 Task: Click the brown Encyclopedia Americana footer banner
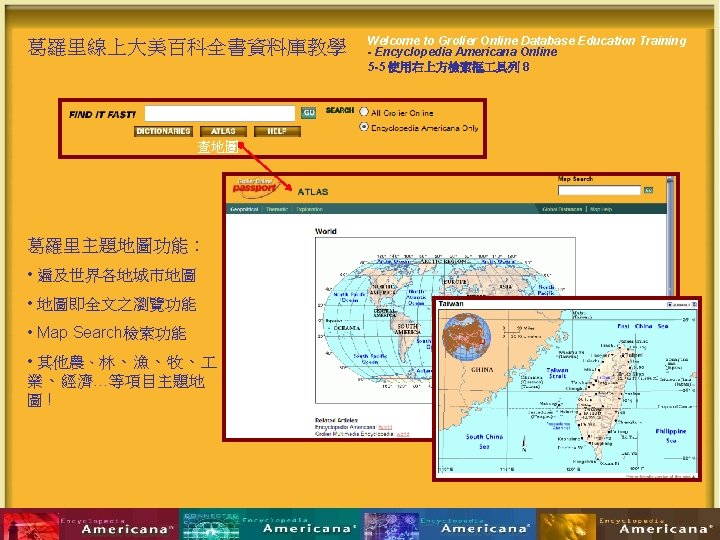628,524
